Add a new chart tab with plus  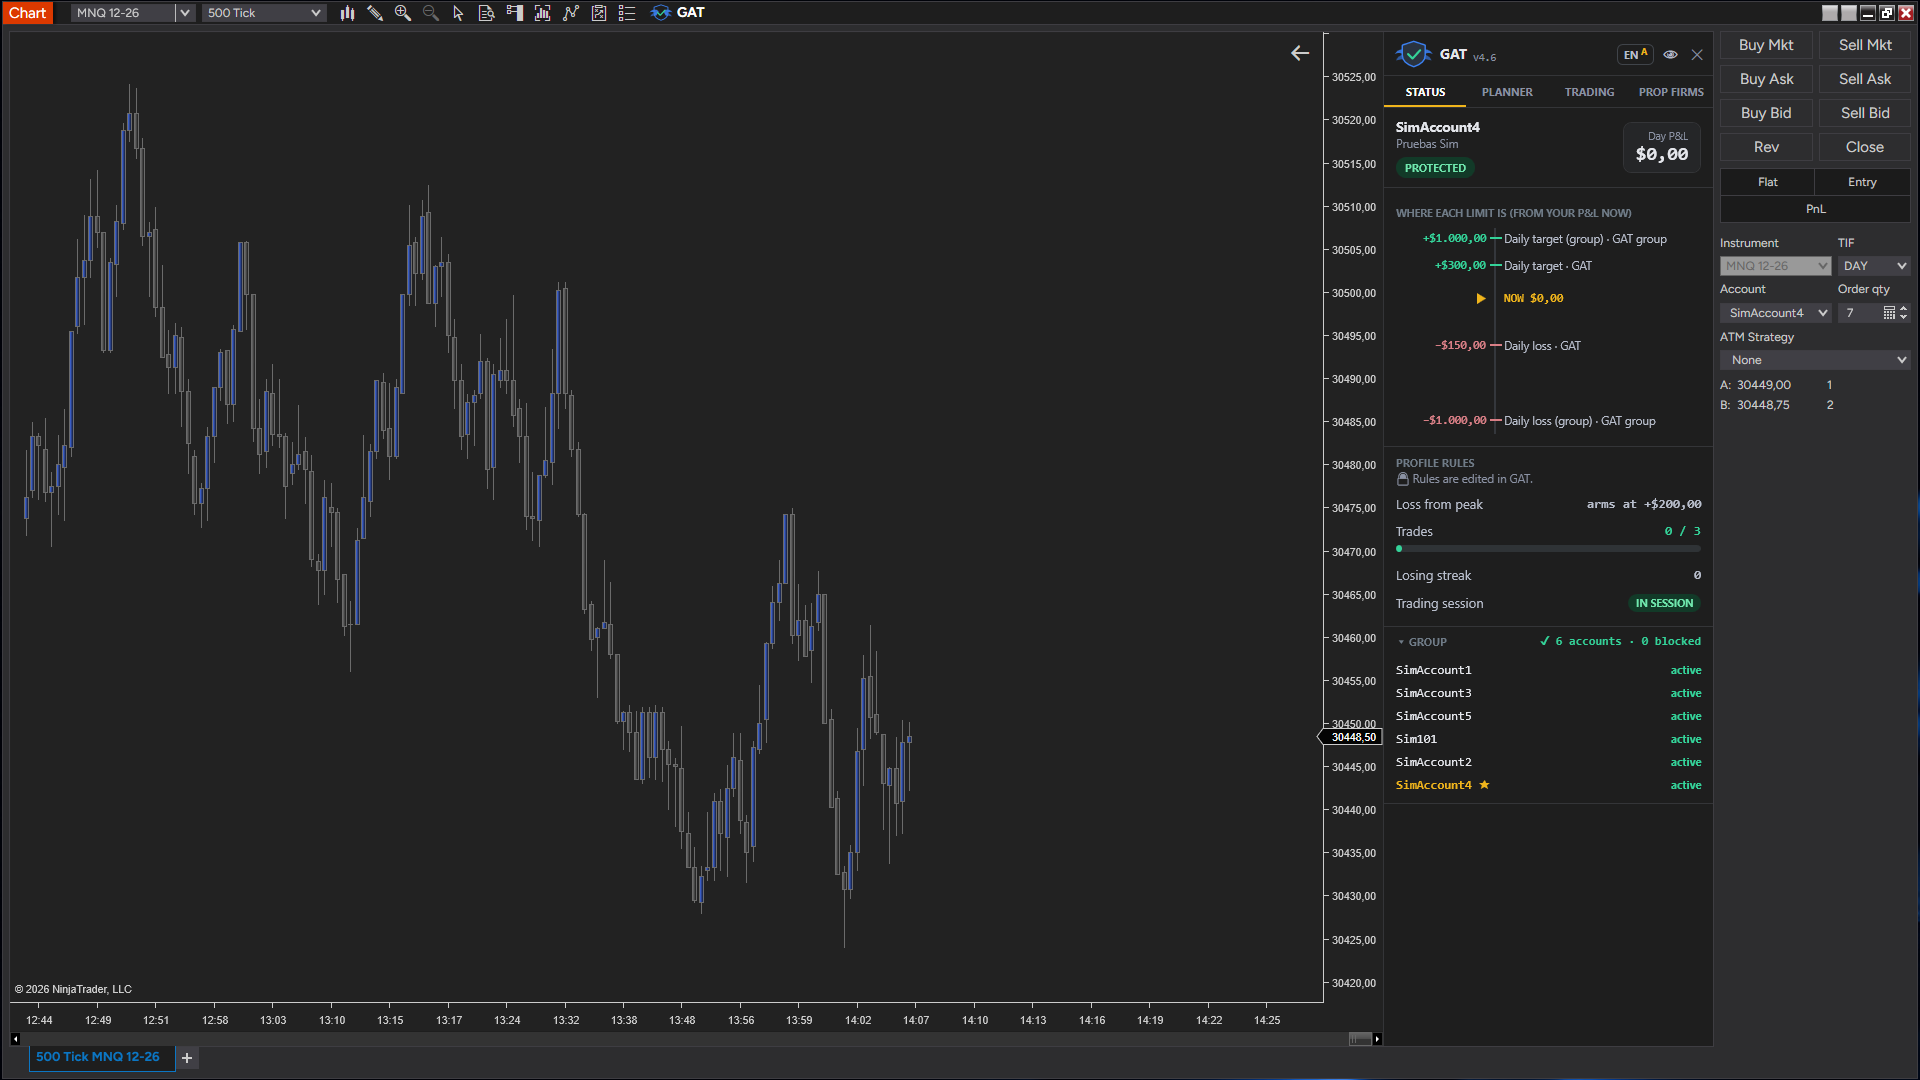[187, 1058]
